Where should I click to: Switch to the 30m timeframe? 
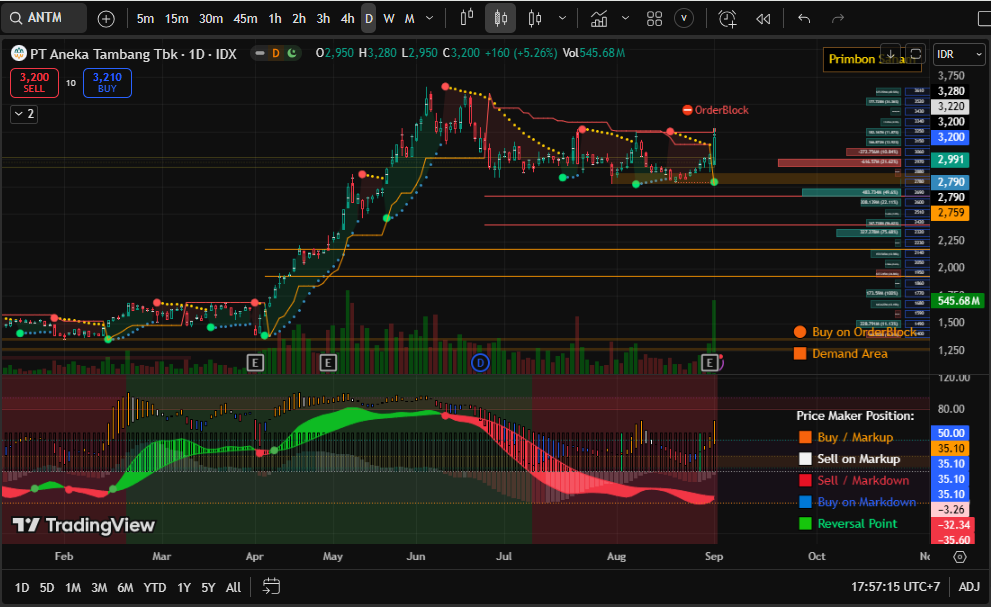tap(210, 19)
